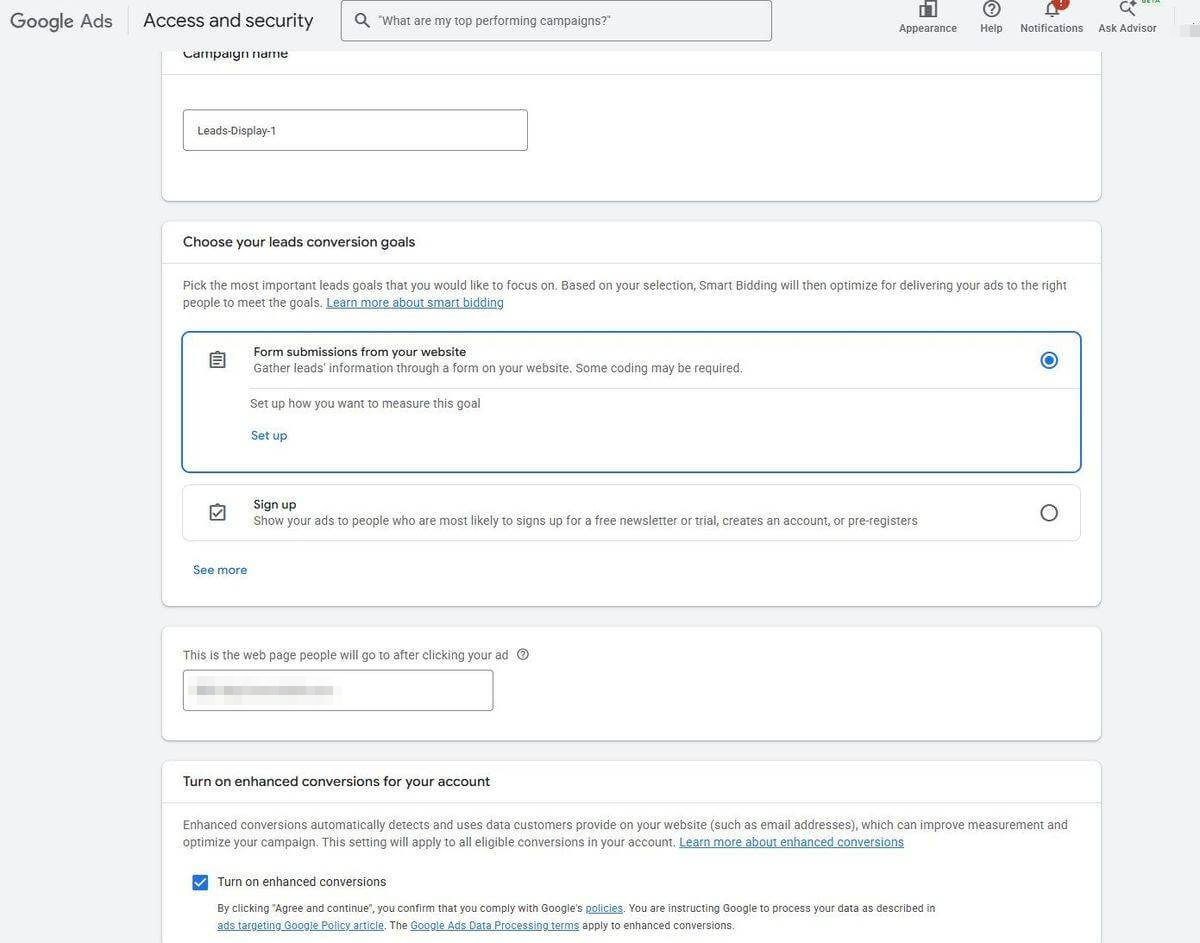This screenshot has width=1200, height=943.
Task: Click the form submissions clipboard icon
Action: 217,360
